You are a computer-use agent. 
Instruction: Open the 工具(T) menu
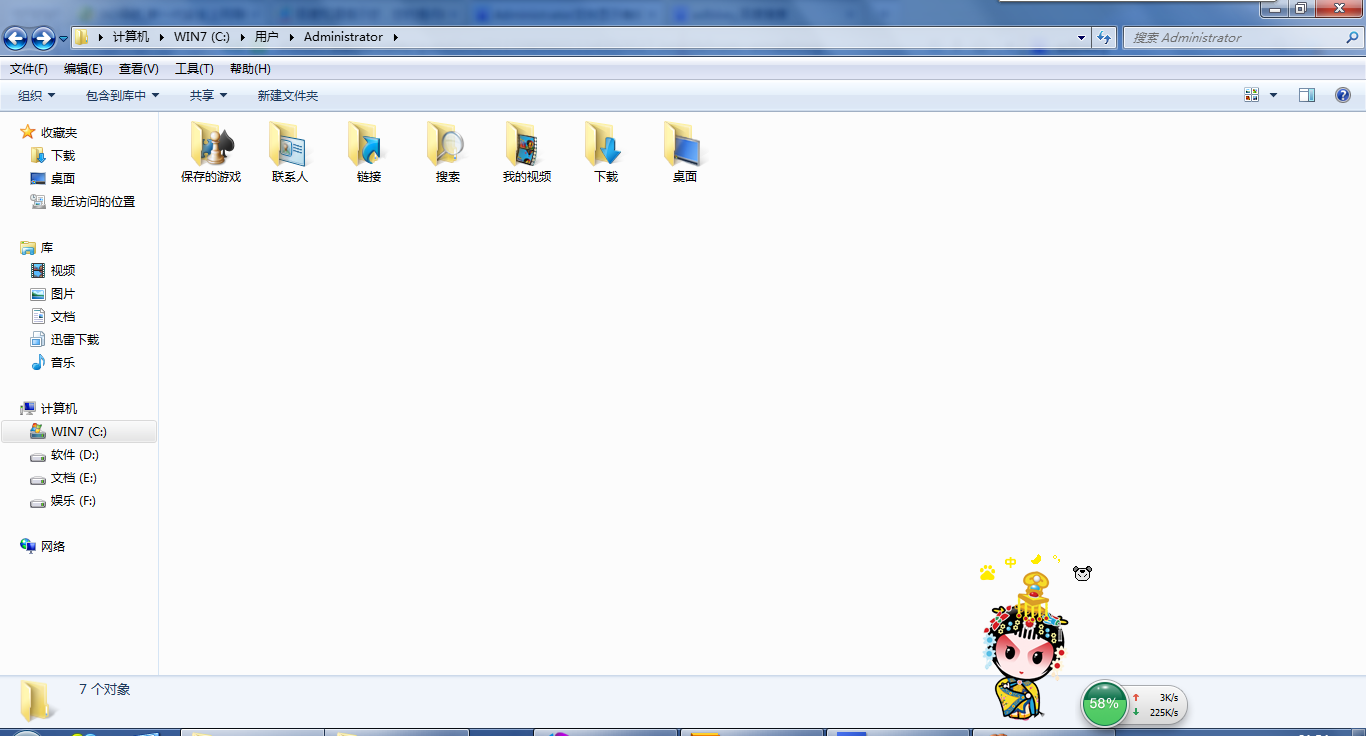point(194,69)
